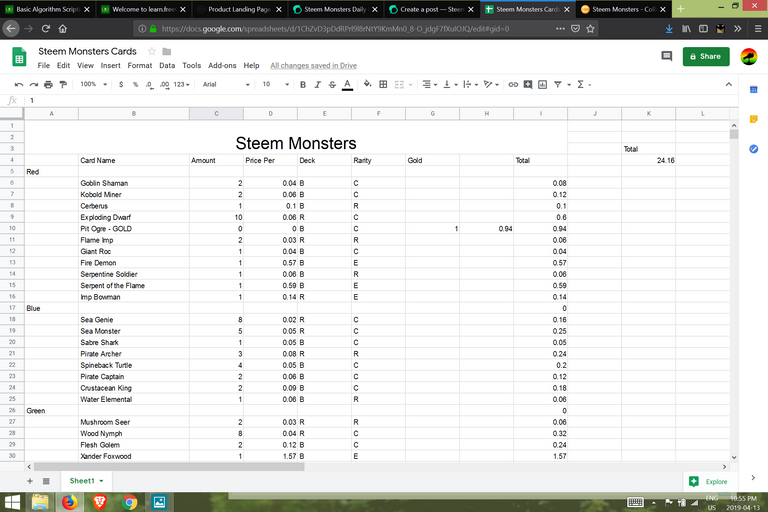The width and height of the screenshot is (768, 512).
Task: Open Keep in the side panel
Action: (x=754, y=119)
